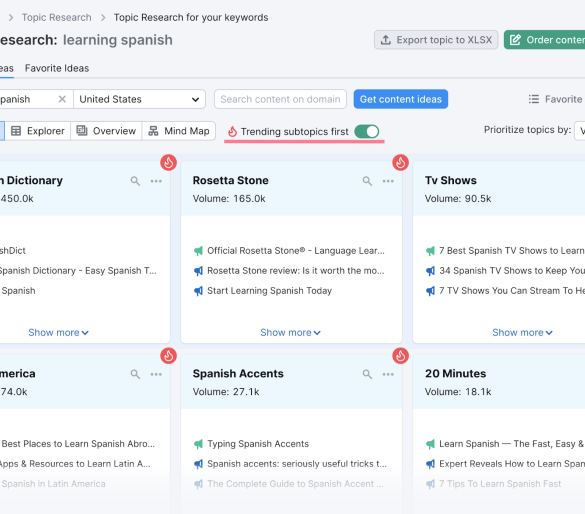Open Dictionary card three-dot menu
This screenshot has width=585, height=514.
156,181
